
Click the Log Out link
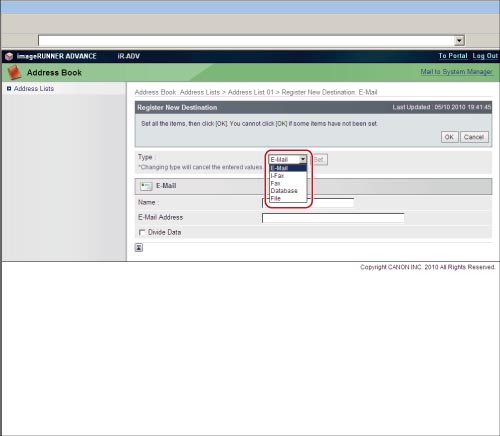tap(485, 56)
